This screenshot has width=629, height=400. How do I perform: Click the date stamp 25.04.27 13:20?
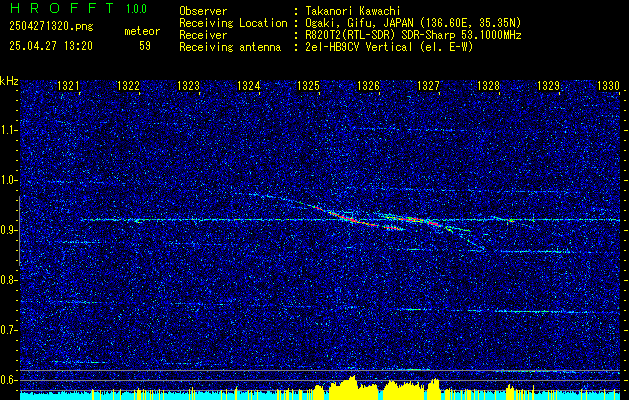[x=51, y=46]
